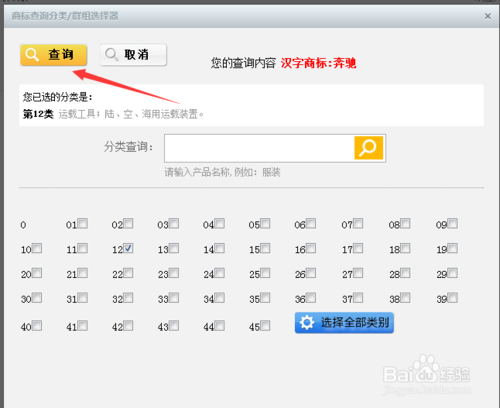Check category 37 checkbox

(358, 298)
